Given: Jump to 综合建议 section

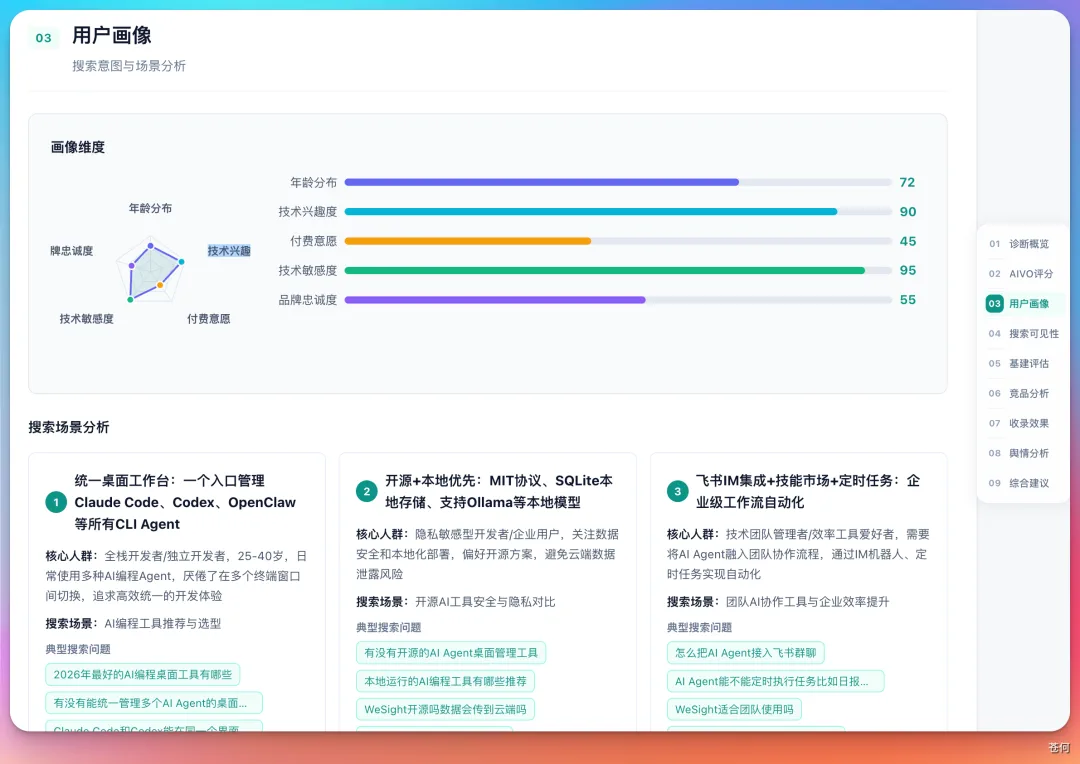Looking at the screenshot, I should (1019, 483).
